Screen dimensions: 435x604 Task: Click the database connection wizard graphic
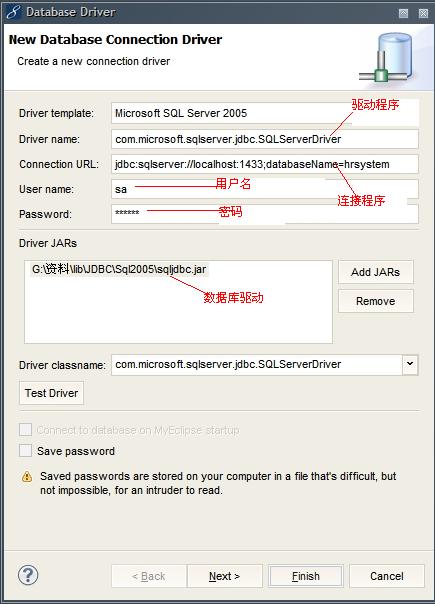coord(386,57)
